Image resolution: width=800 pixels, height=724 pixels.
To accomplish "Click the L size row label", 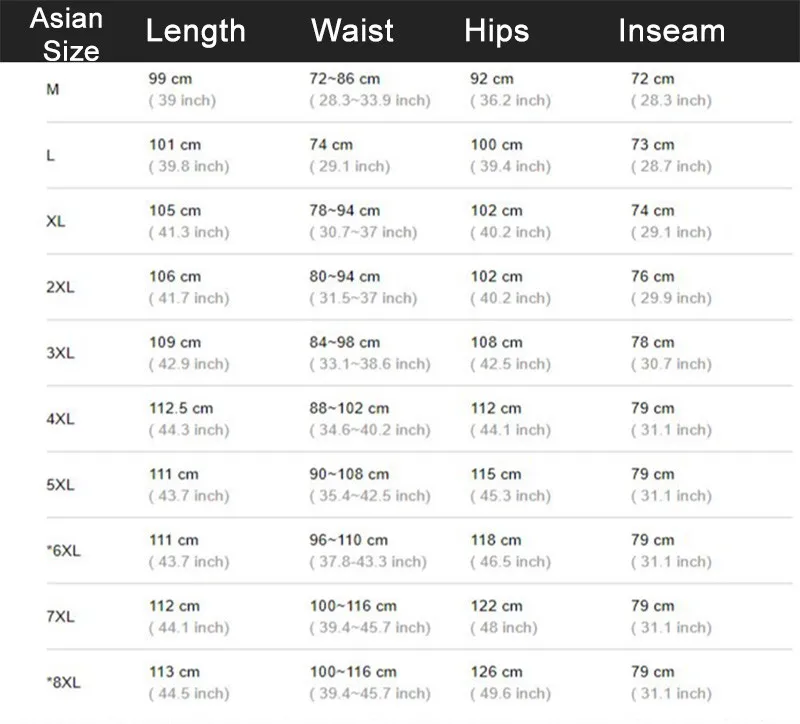I will (50, 156).
